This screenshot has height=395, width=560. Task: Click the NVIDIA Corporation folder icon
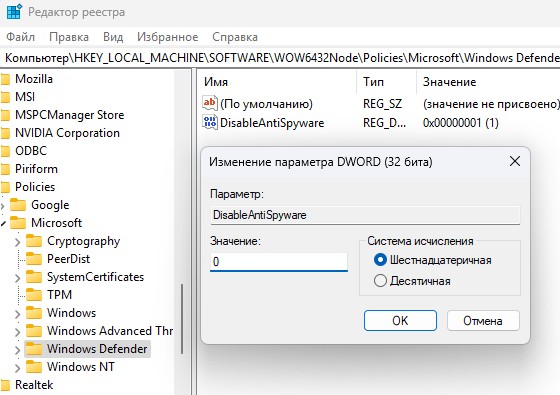point(5,133)
